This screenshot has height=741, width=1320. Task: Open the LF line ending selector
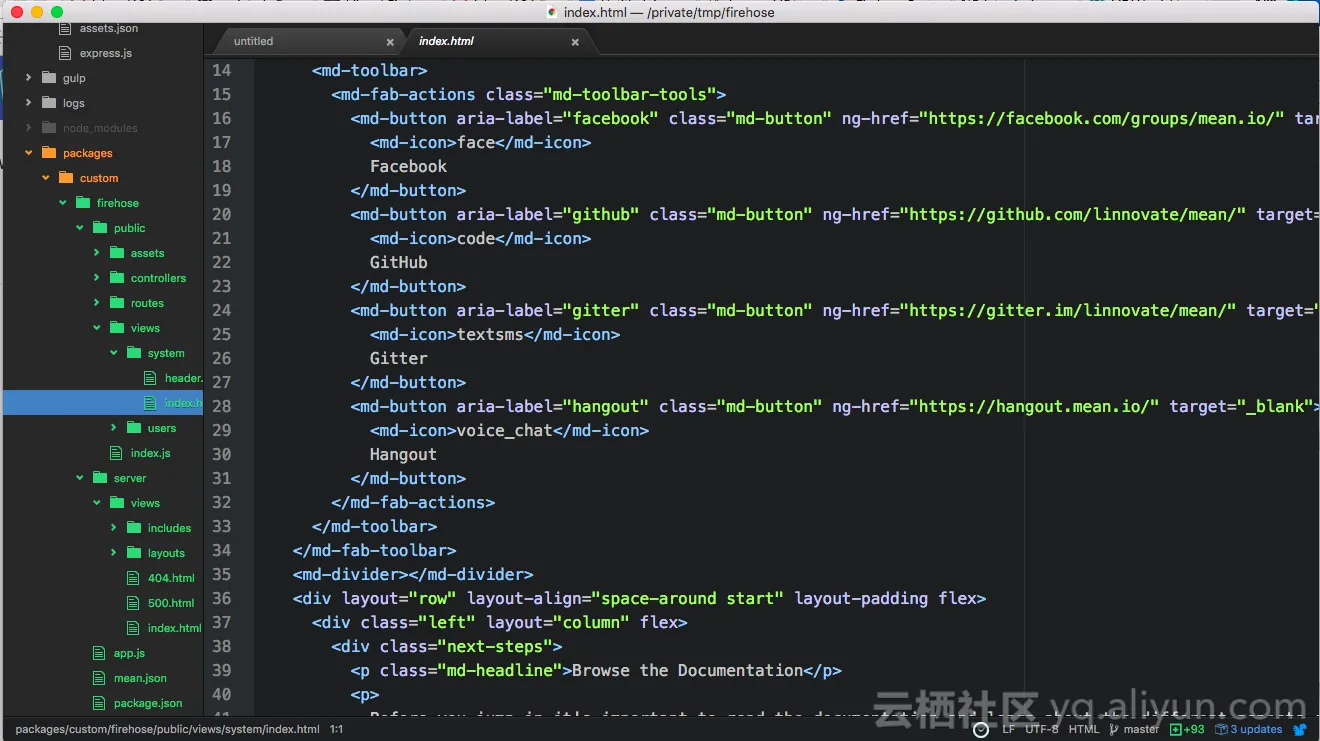pyautogui.click(x=1008, y=730)
